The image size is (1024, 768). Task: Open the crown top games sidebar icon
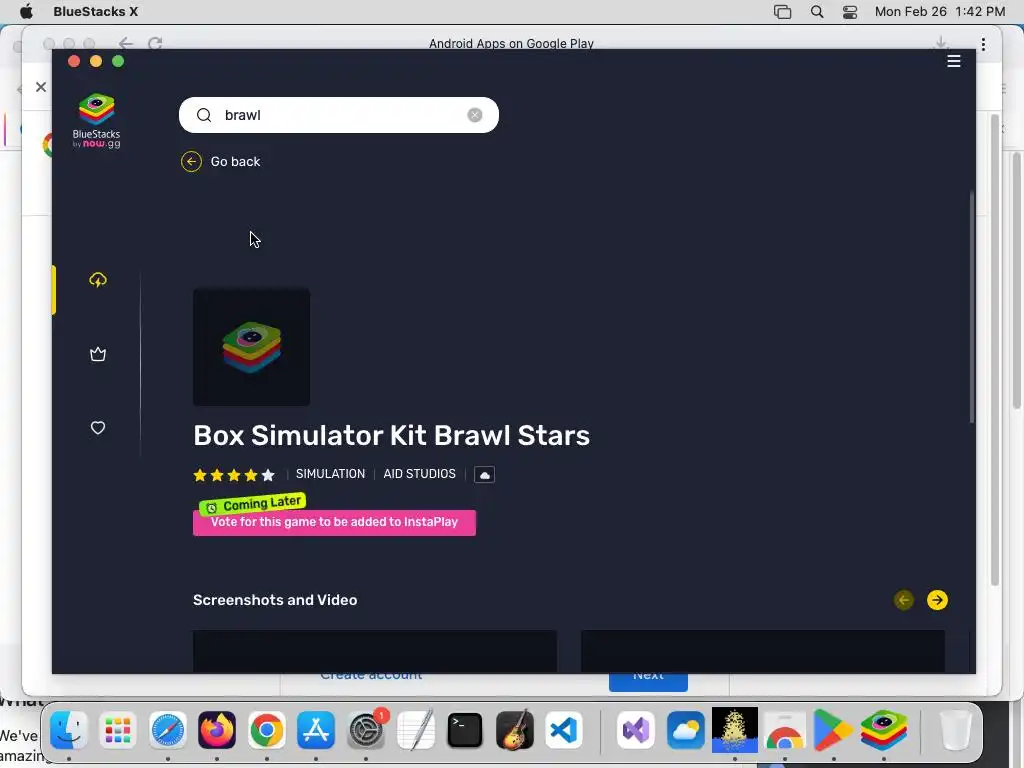pos(98,354)
